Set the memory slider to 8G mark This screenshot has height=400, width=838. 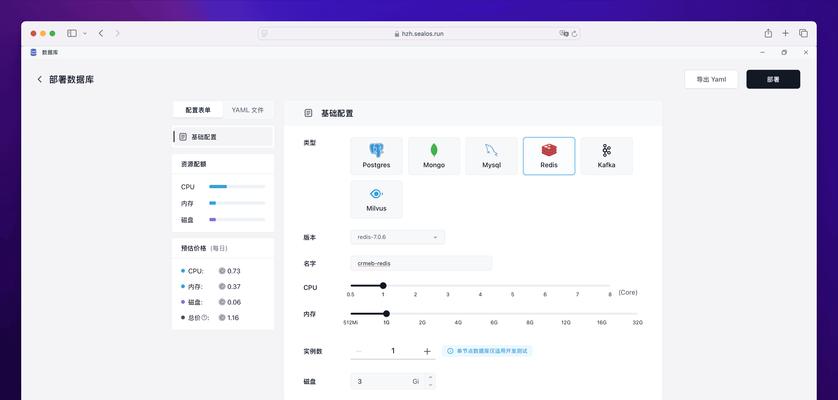[530, 313]
